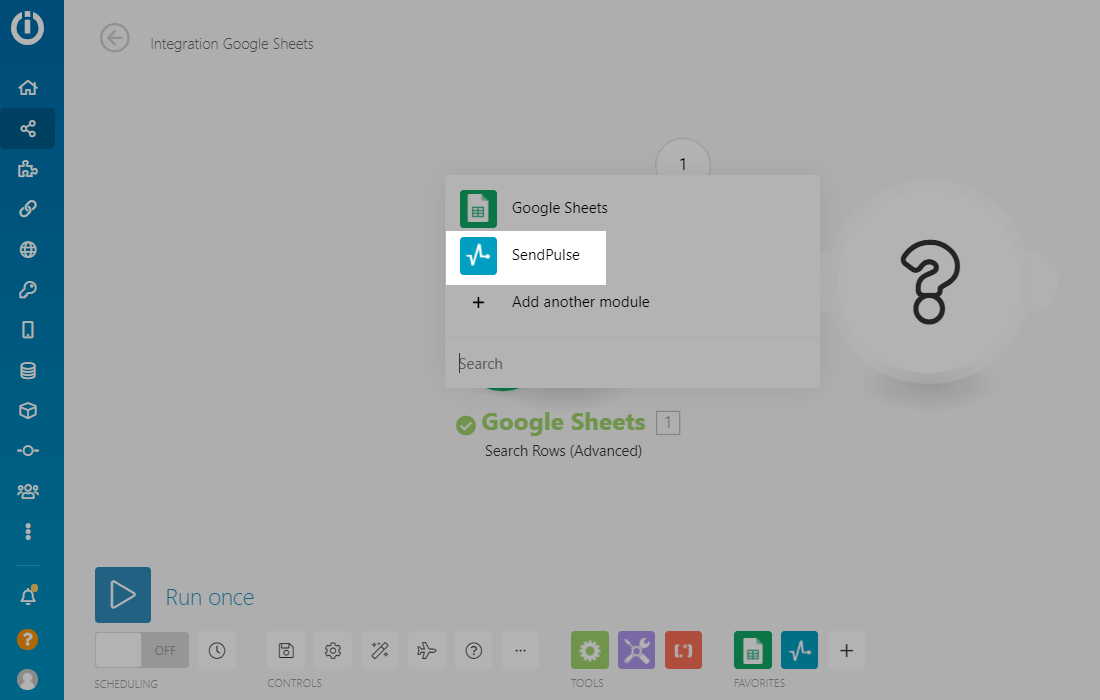Add a favorite with the plus button
The image size is (1100, 700).
click(846, 650)
